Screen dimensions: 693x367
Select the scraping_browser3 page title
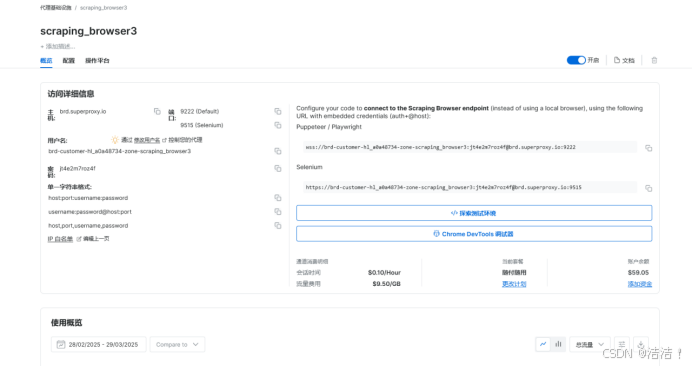tap(88, 31)
